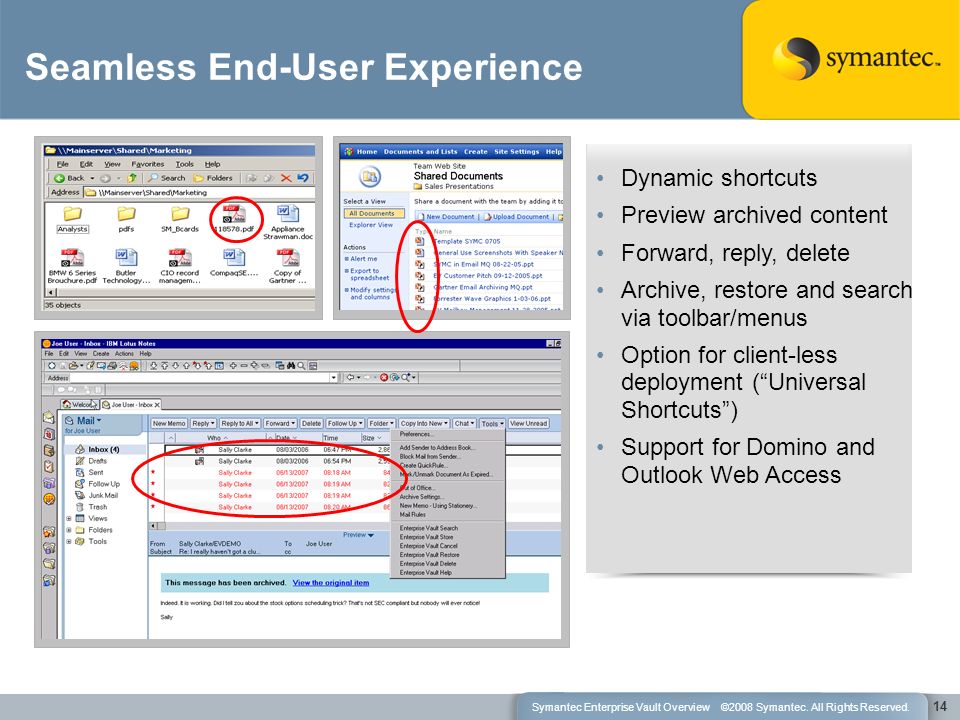Expand the Folders tree node in Notes
The height and width of the screenshot is (720, 960).
point(69,530)
